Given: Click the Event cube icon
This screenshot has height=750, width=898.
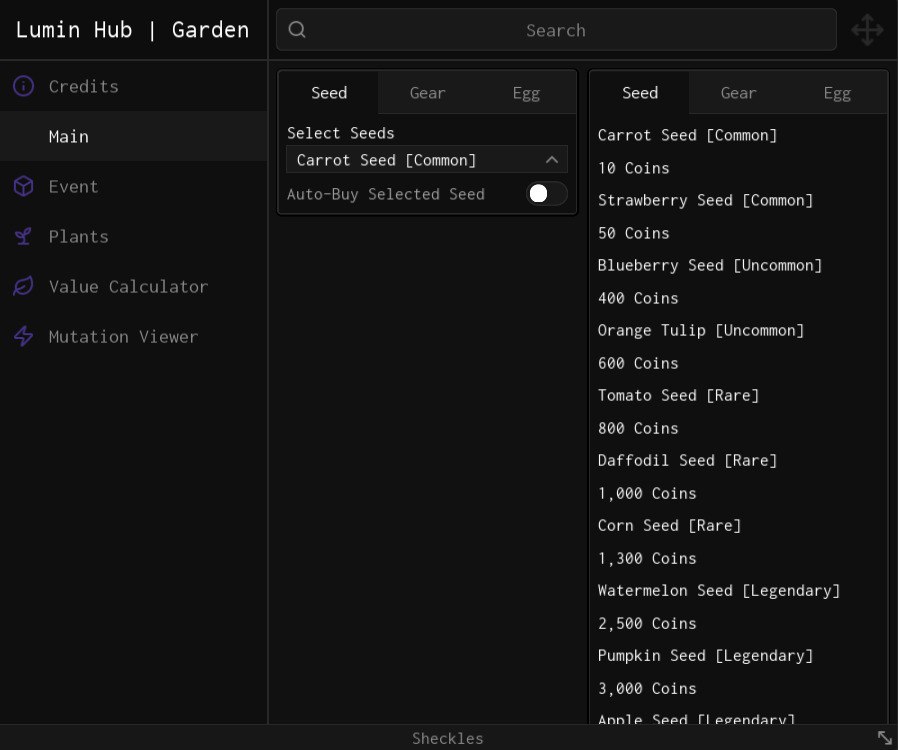Looking at the screenshot, I should [x=23, y=186].
